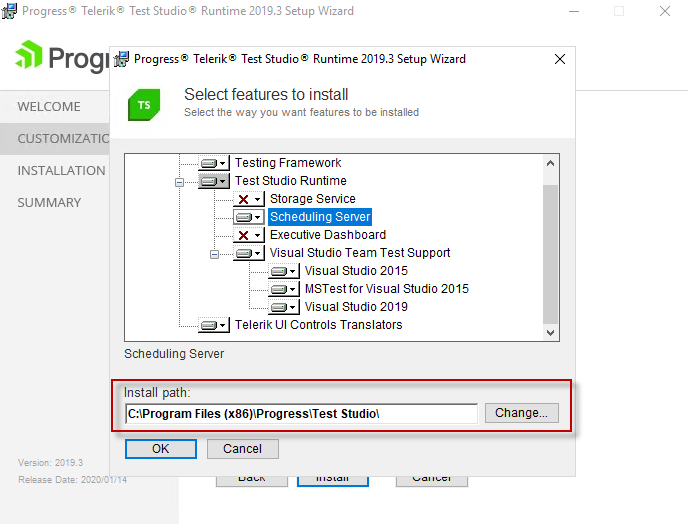Go to SUMMARY step in sidebar
This screenshot has height=524, width=688.
click(x=49, y=203)
